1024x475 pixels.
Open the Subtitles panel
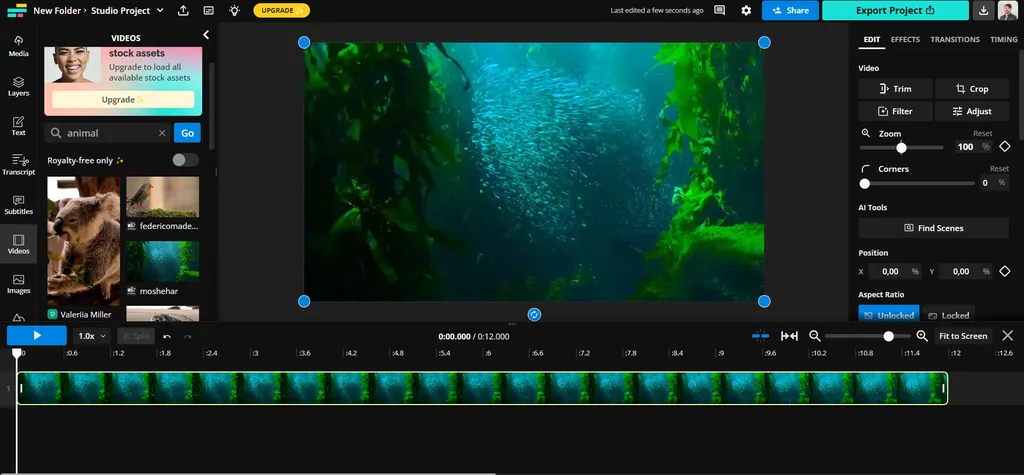18,205
